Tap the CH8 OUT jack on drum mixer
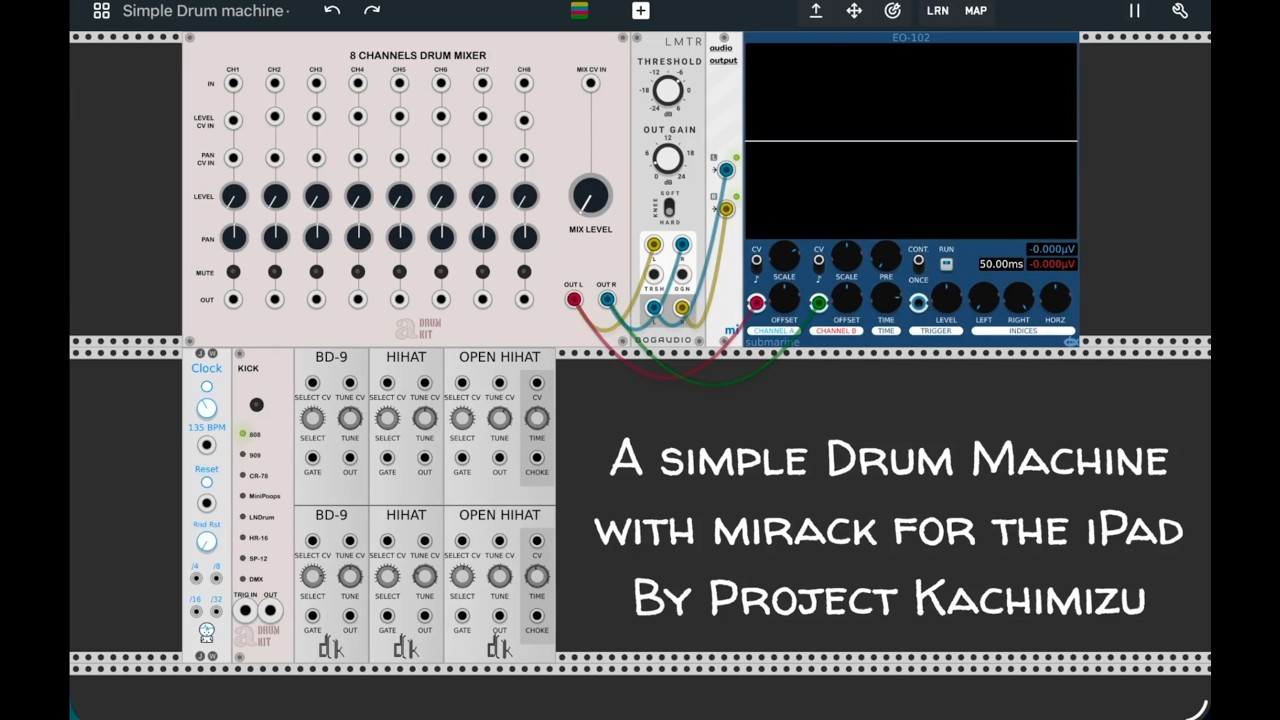The image size is (1280, 720). (524, 299)
